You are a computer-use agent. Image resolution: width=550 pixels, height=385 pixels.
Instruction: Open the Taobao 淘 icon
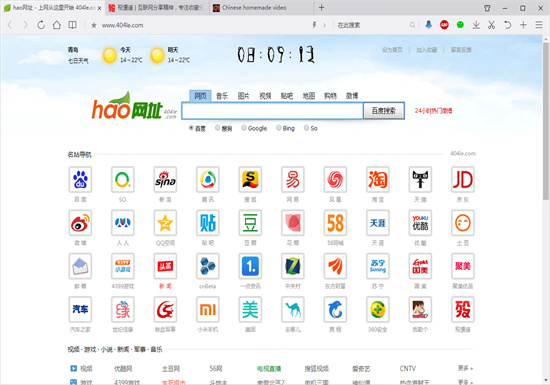378,180
